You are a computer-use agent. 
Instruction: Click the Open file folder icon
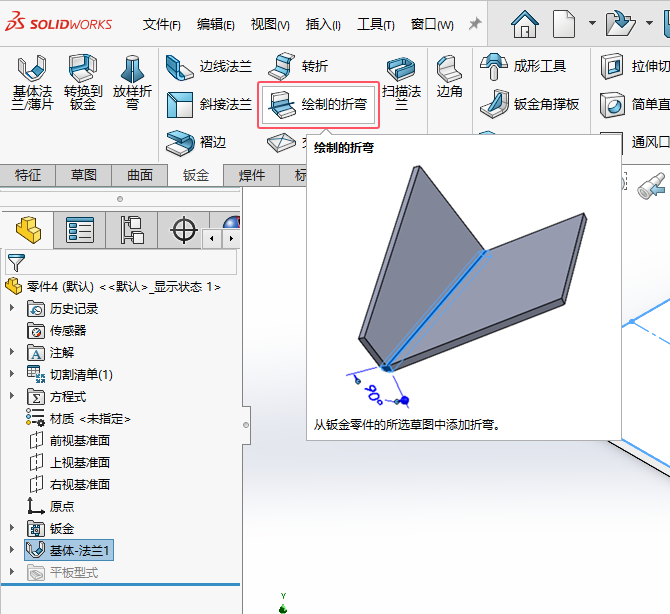point(620,24)
